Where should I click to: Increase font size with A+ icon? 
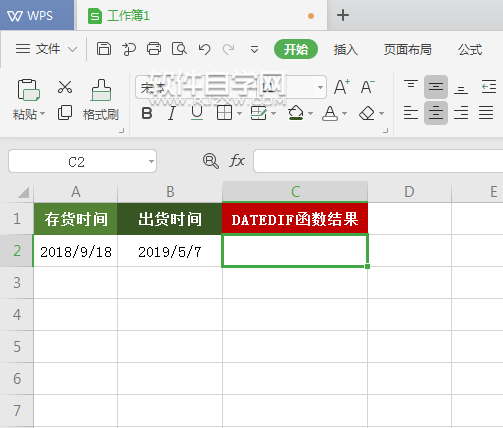tap(342, 87)
